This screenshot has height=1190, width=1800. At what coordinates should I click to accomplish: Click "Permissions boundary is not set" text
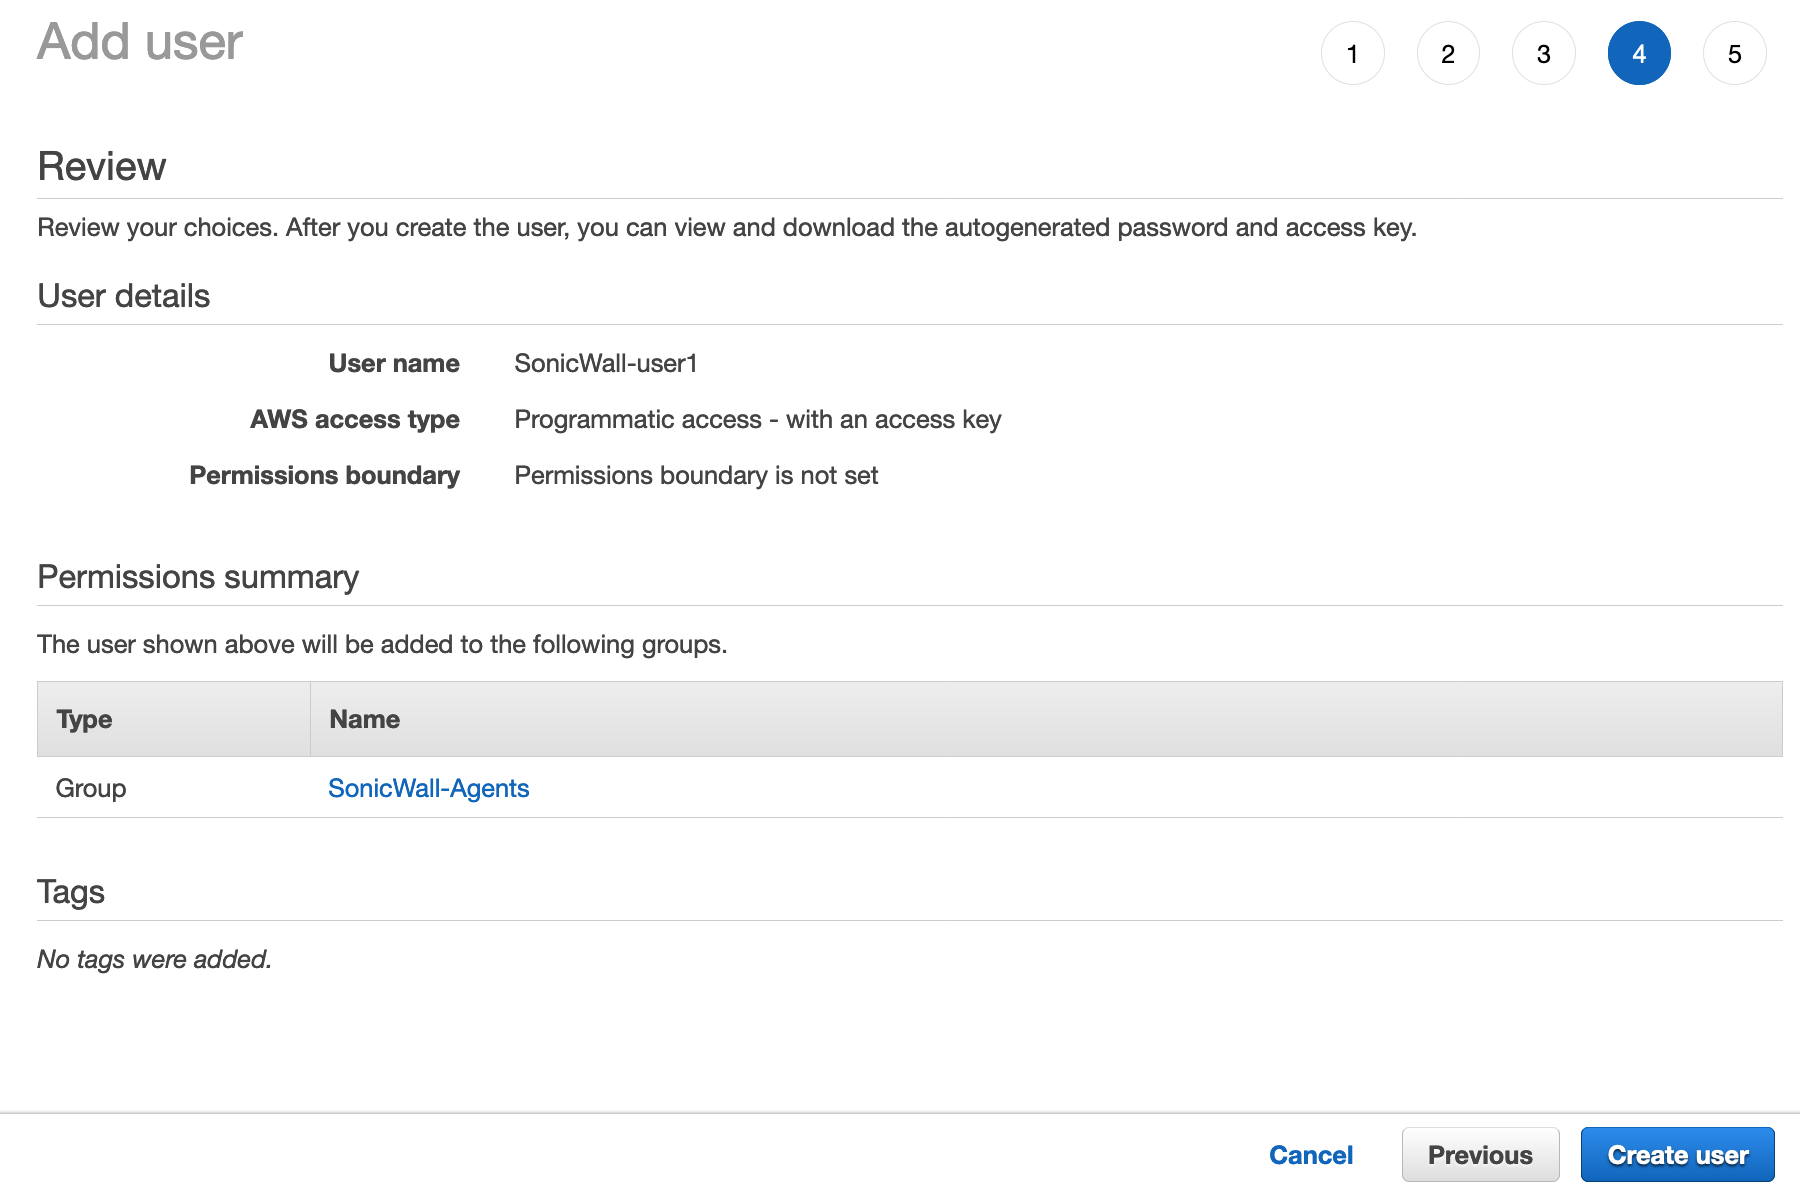(696, 475)
